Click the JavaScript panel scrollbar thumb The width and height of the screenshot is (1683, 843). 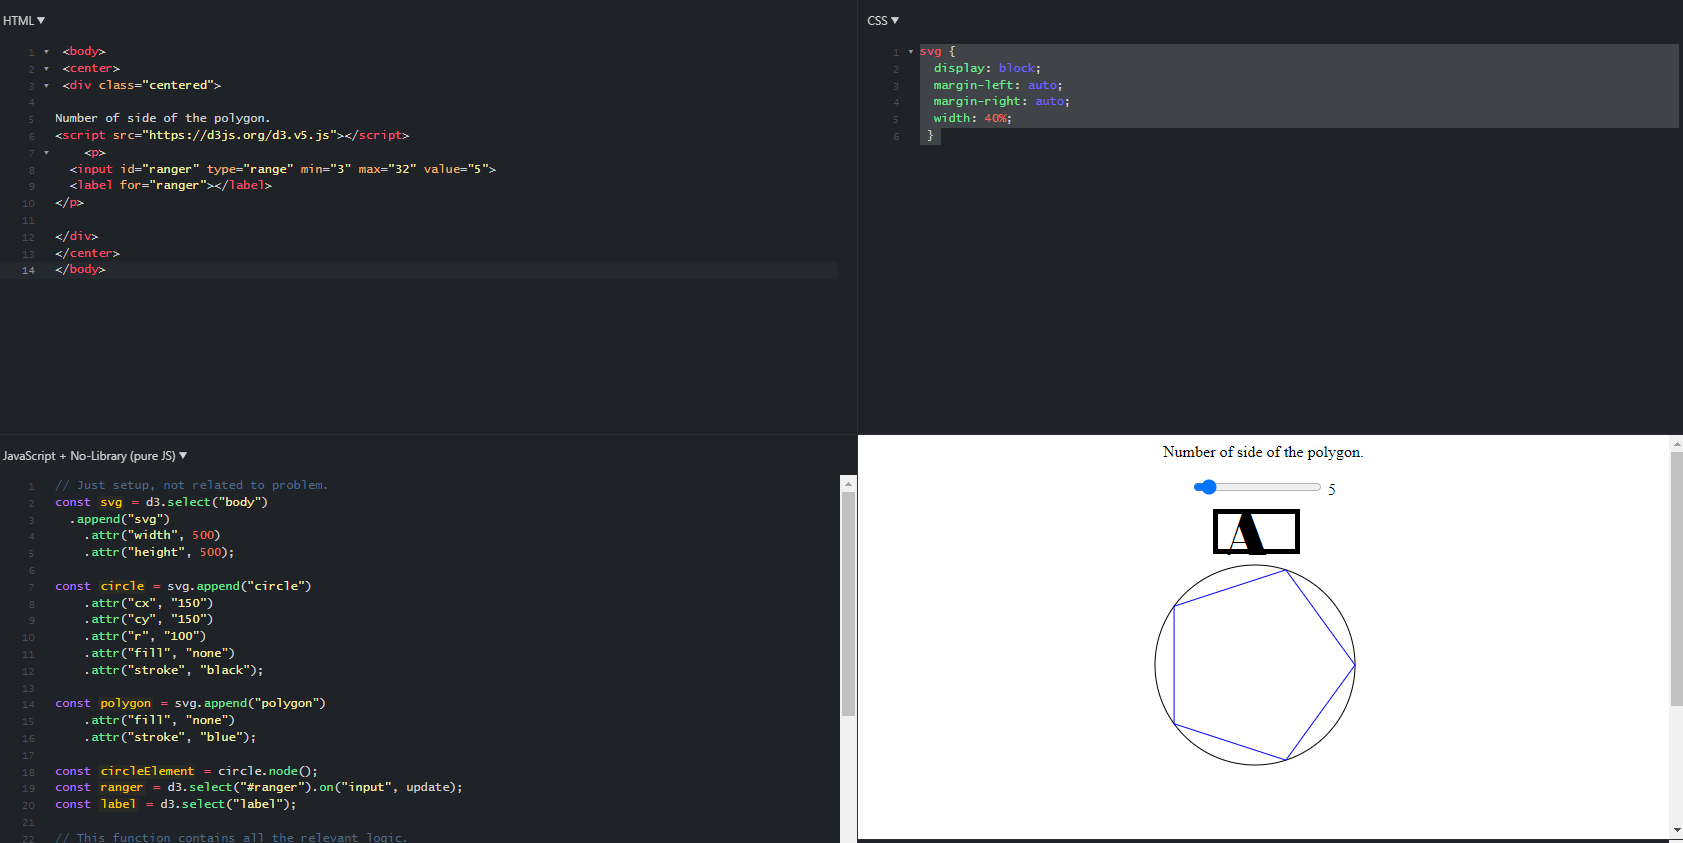848,604
